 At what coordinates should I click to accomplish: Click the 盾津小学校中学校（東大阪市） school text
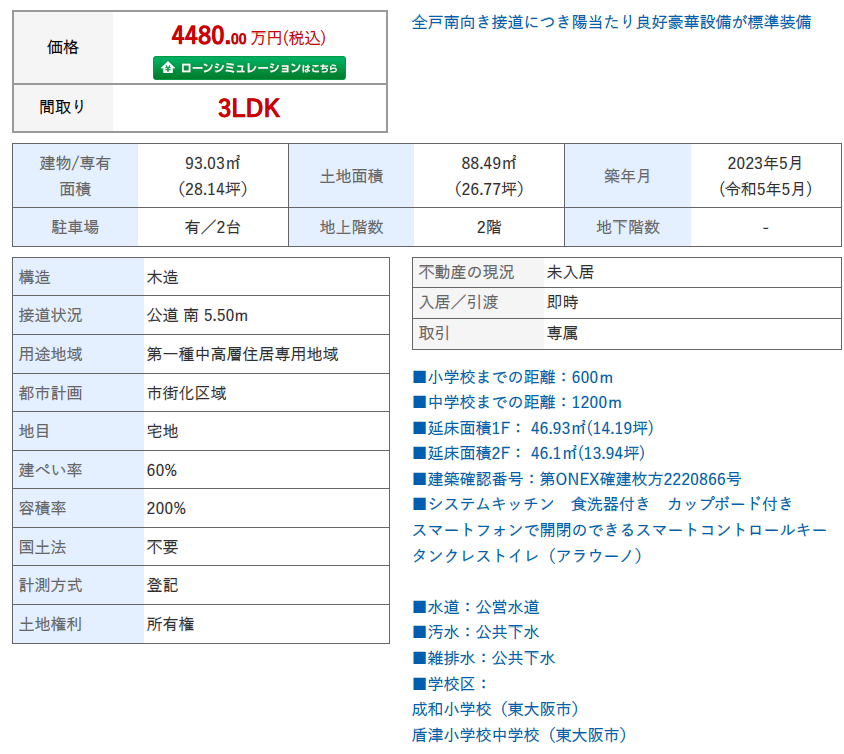(519, 735)
